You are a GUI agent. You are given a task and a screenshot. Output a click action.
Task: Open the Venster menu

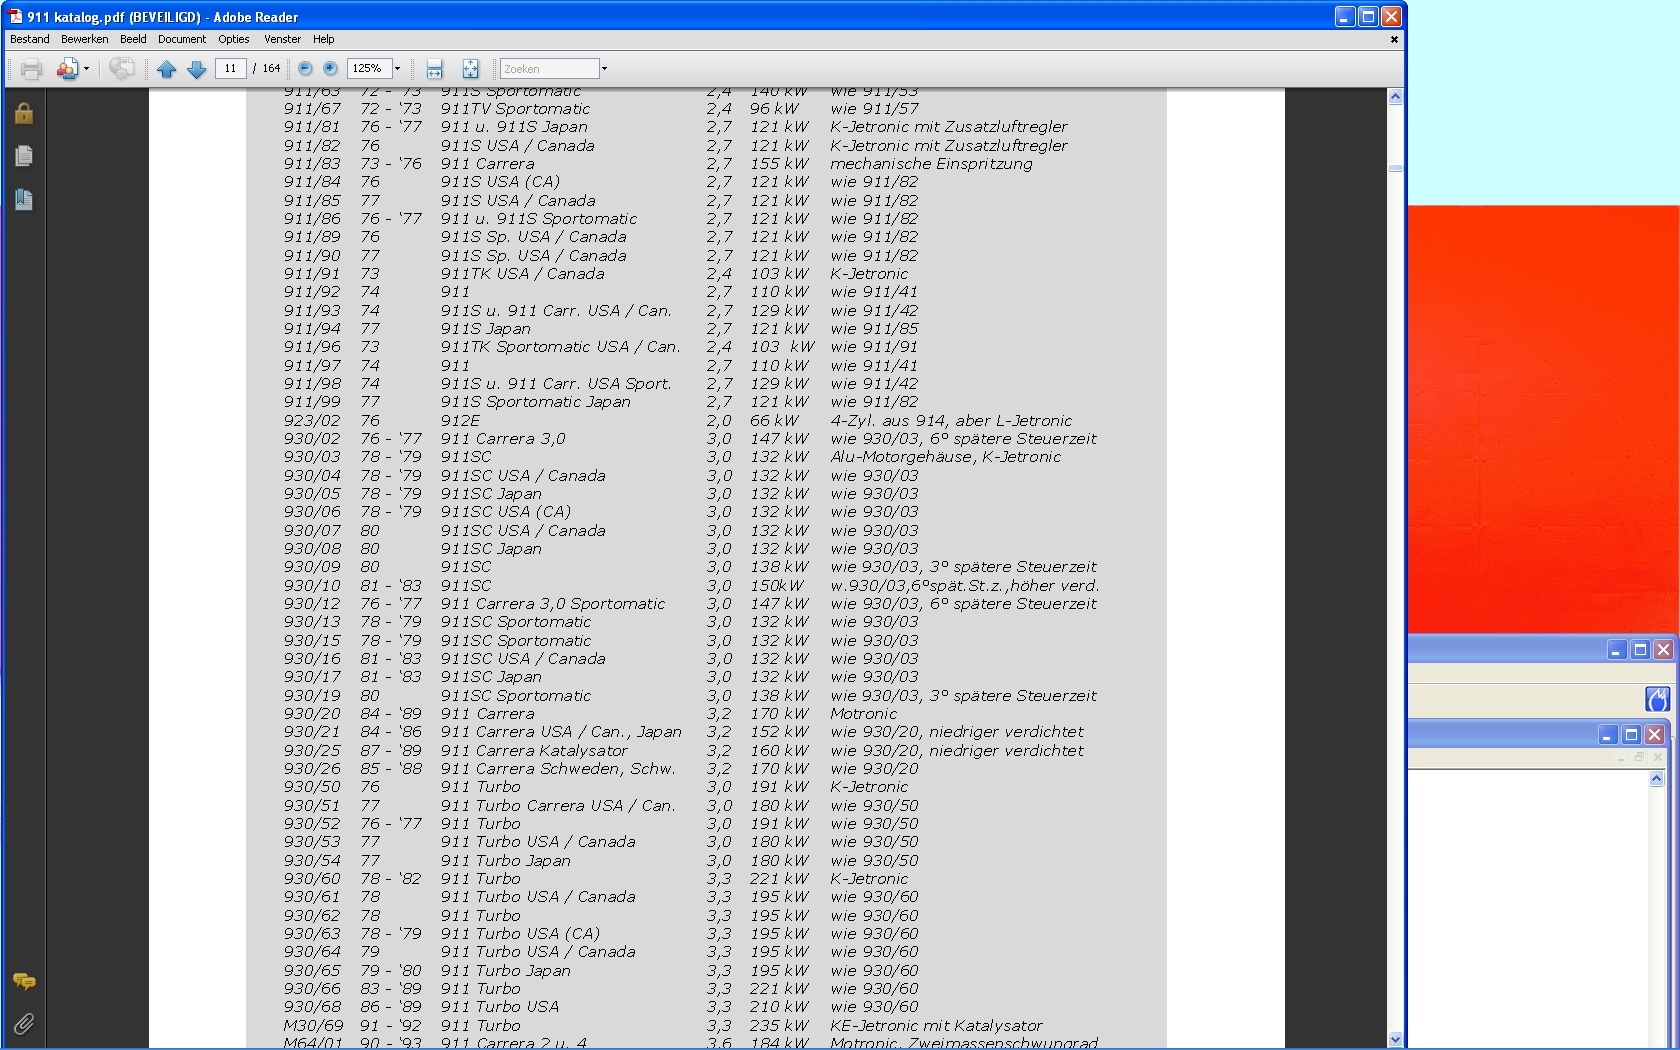[x=282, y=39]
